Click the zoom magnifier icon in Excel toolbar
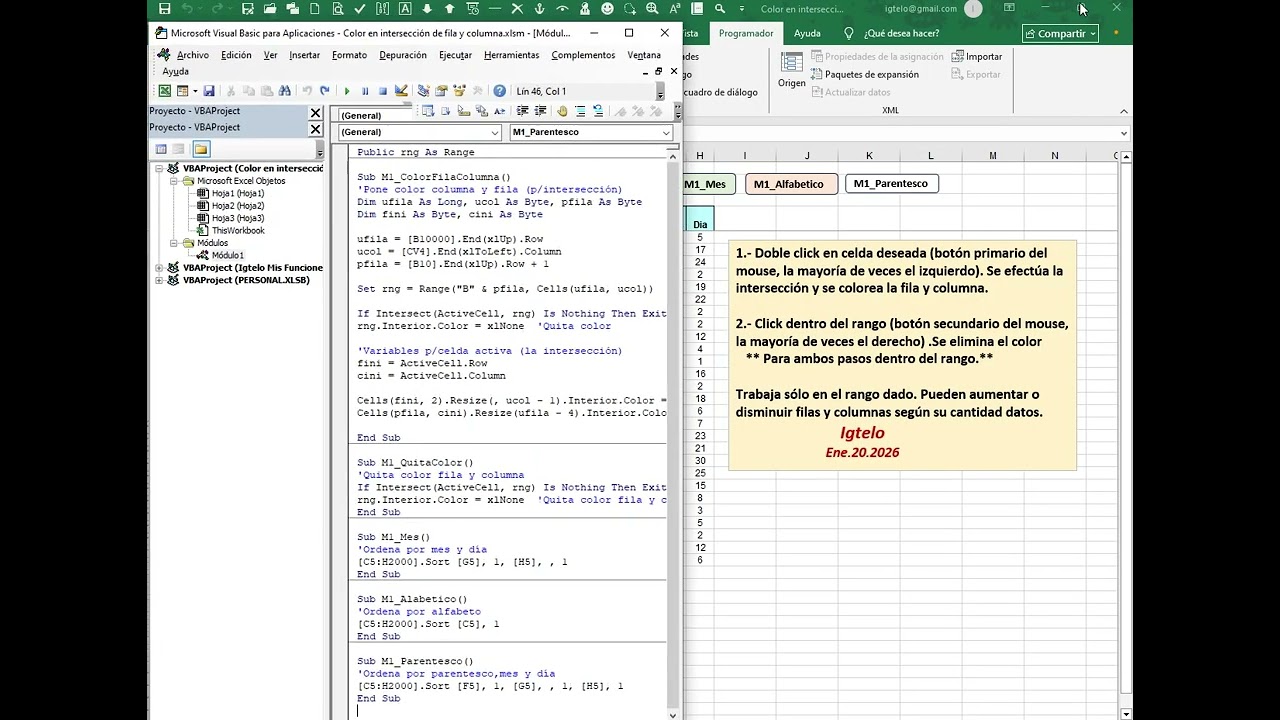The image size is (1280, 720). coord(652,9)
